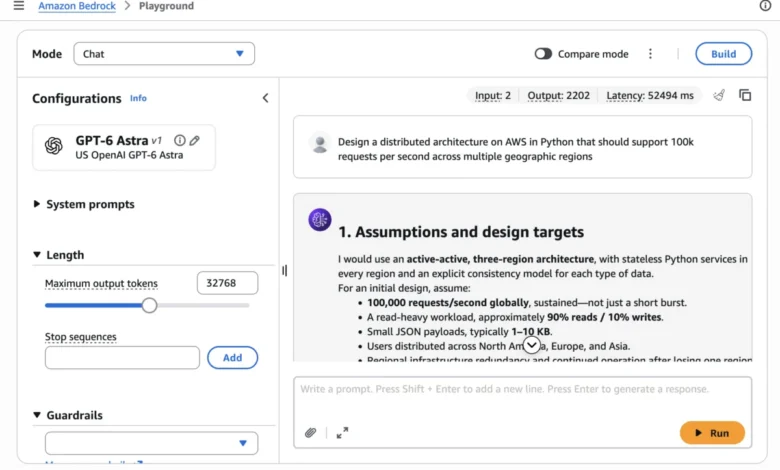This screenshot has width=780, height=470.
Task: Edit model with pencil icon beside GPT-6 Astra
Action: (195, 141)
